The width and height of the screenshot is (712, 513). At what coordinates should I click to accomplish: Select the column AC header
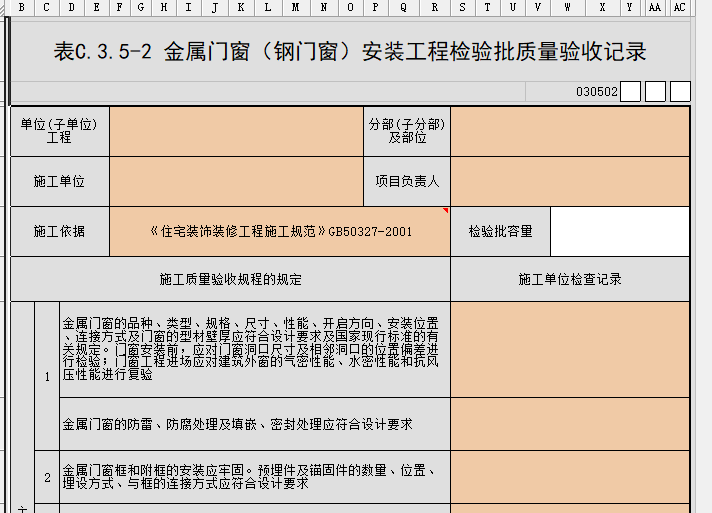[679, 7]
